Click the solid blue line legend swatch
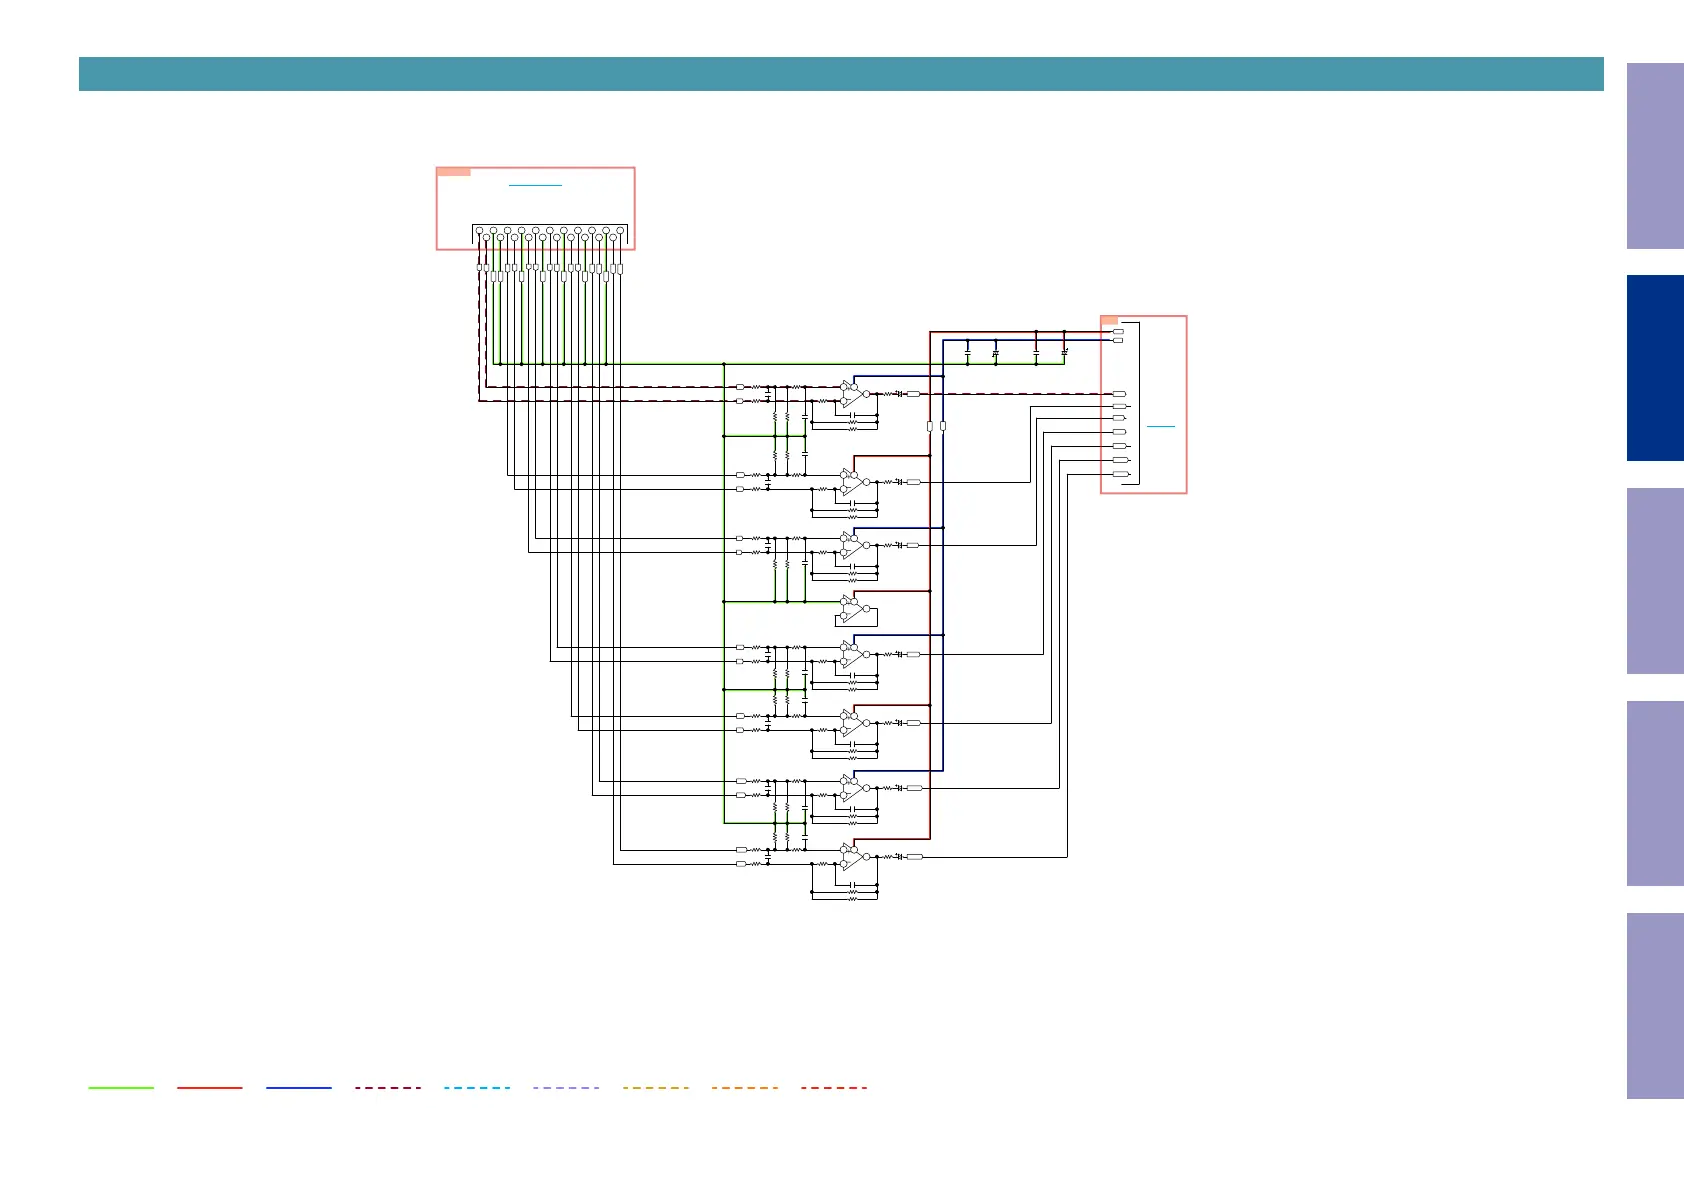Viewport: 1684px width, 1191px height. [x=299, y=1087]
